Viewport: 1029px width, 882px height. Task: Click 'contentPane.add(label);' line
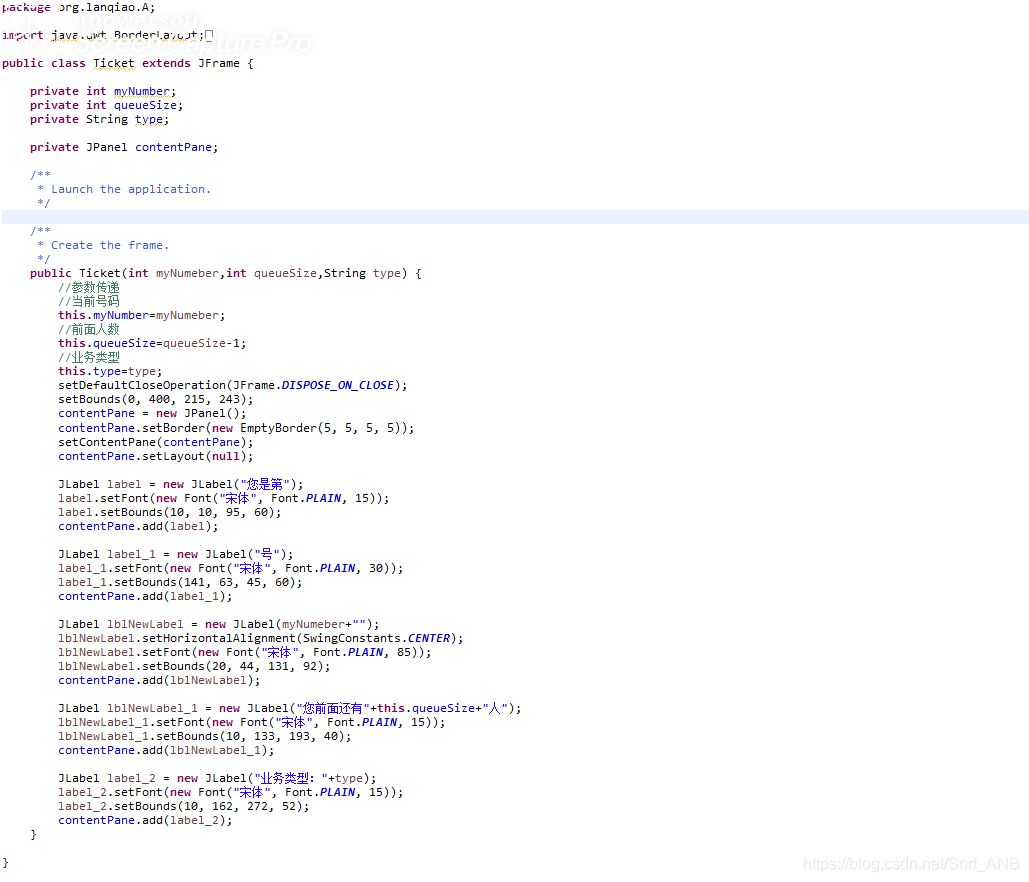pos(138,526)
